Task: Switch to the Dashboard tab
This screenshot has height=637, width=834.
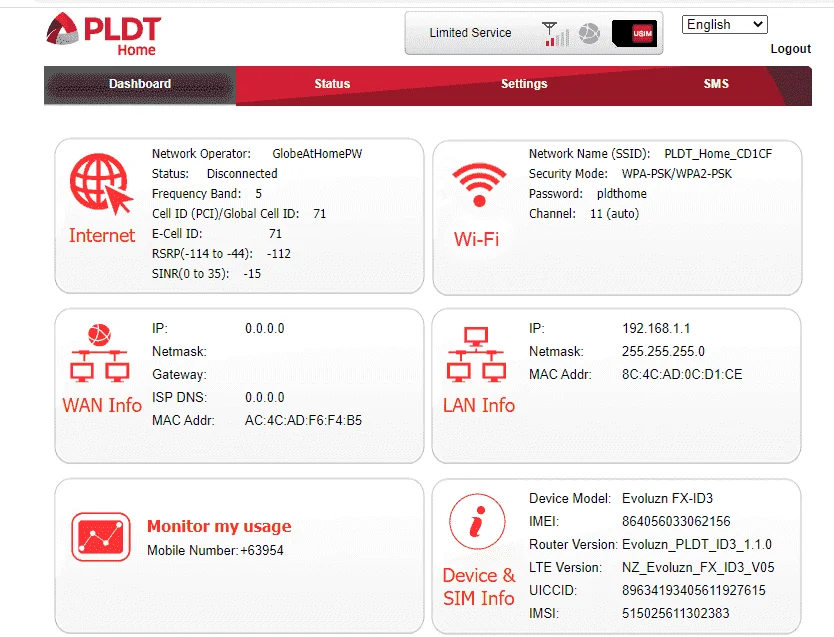Action: tap(140, 84)
